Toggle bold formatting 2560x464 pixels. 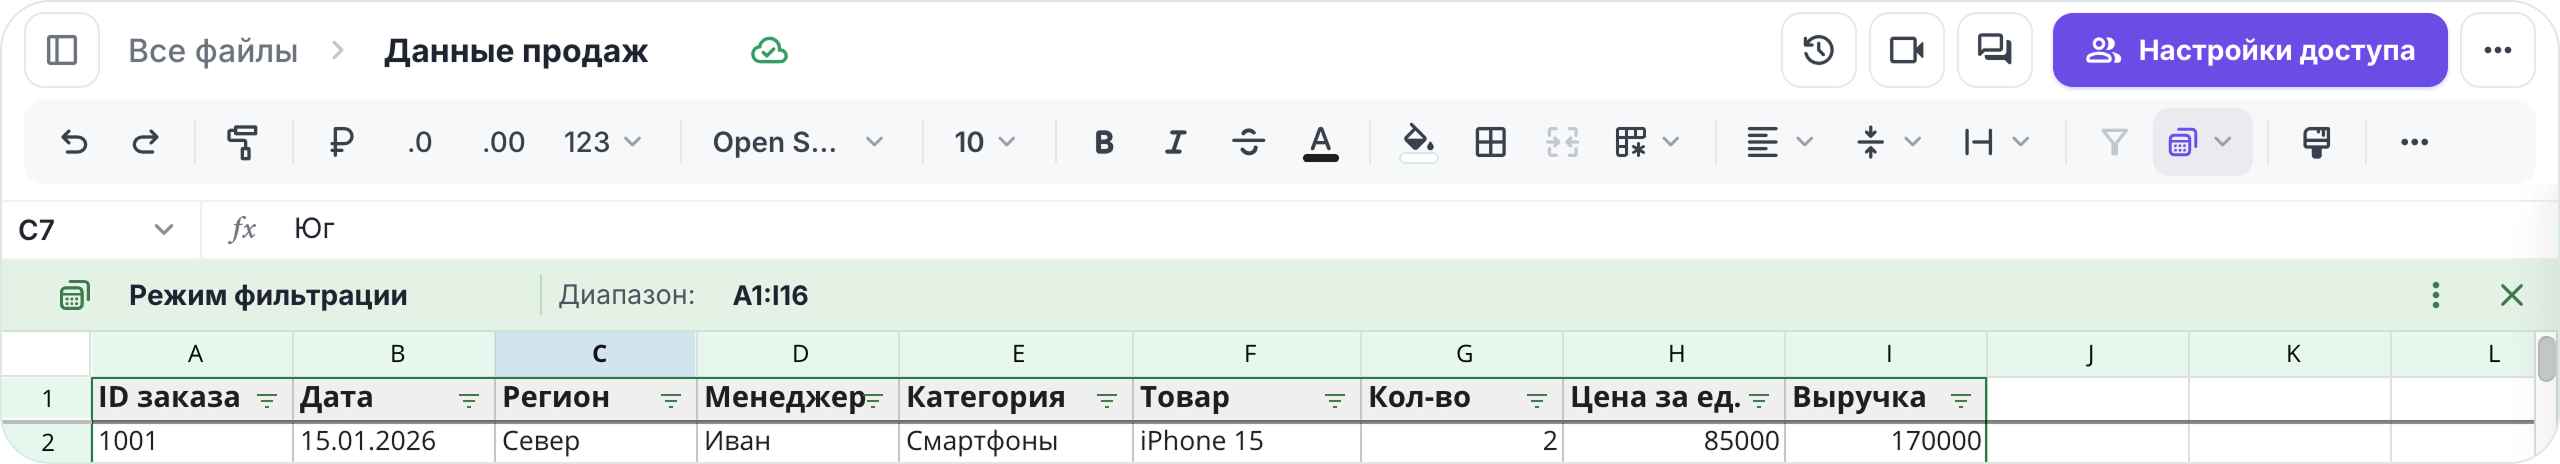(x=1104, y=142)
